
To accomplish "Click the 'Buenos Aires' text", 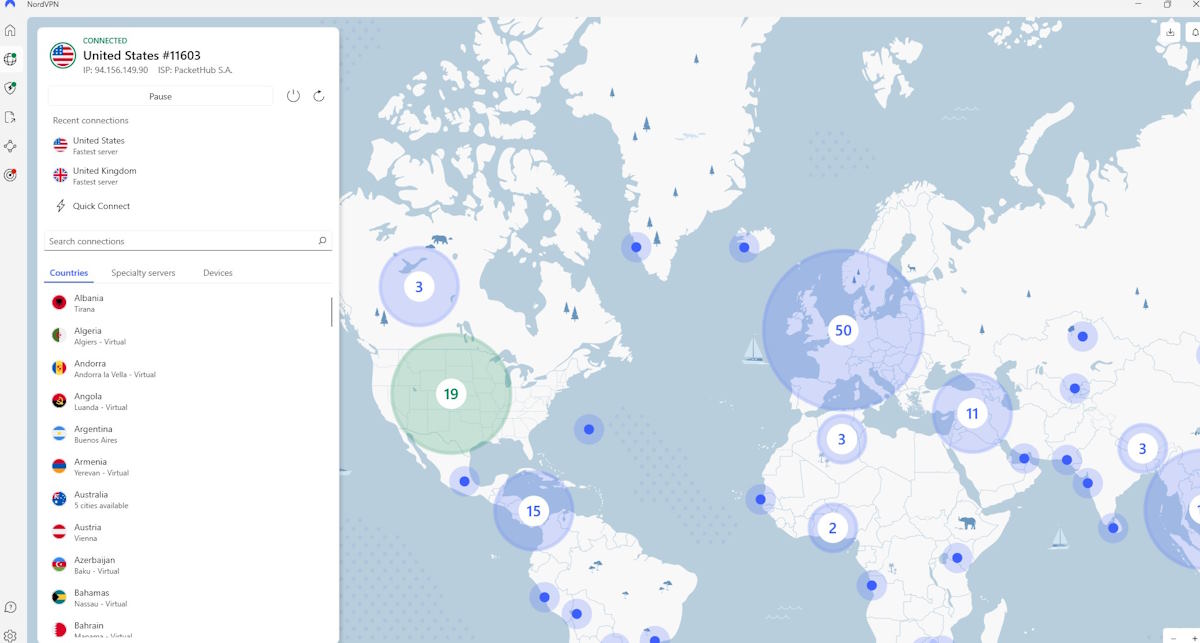I will pyautogui.click(x=95, y=440).
